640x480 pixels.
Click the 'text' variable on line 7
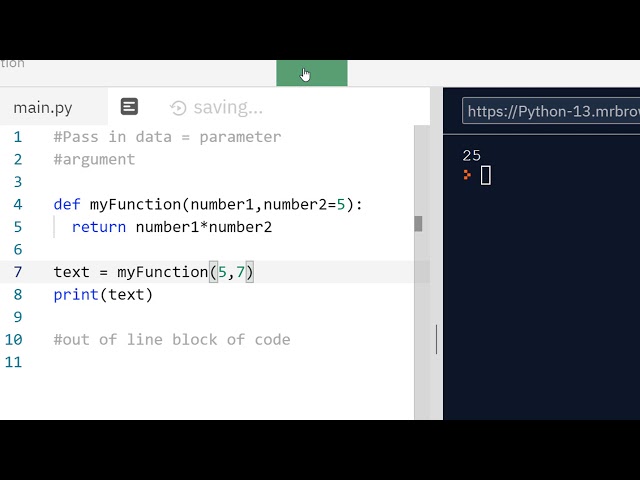[x=71, y=272]
